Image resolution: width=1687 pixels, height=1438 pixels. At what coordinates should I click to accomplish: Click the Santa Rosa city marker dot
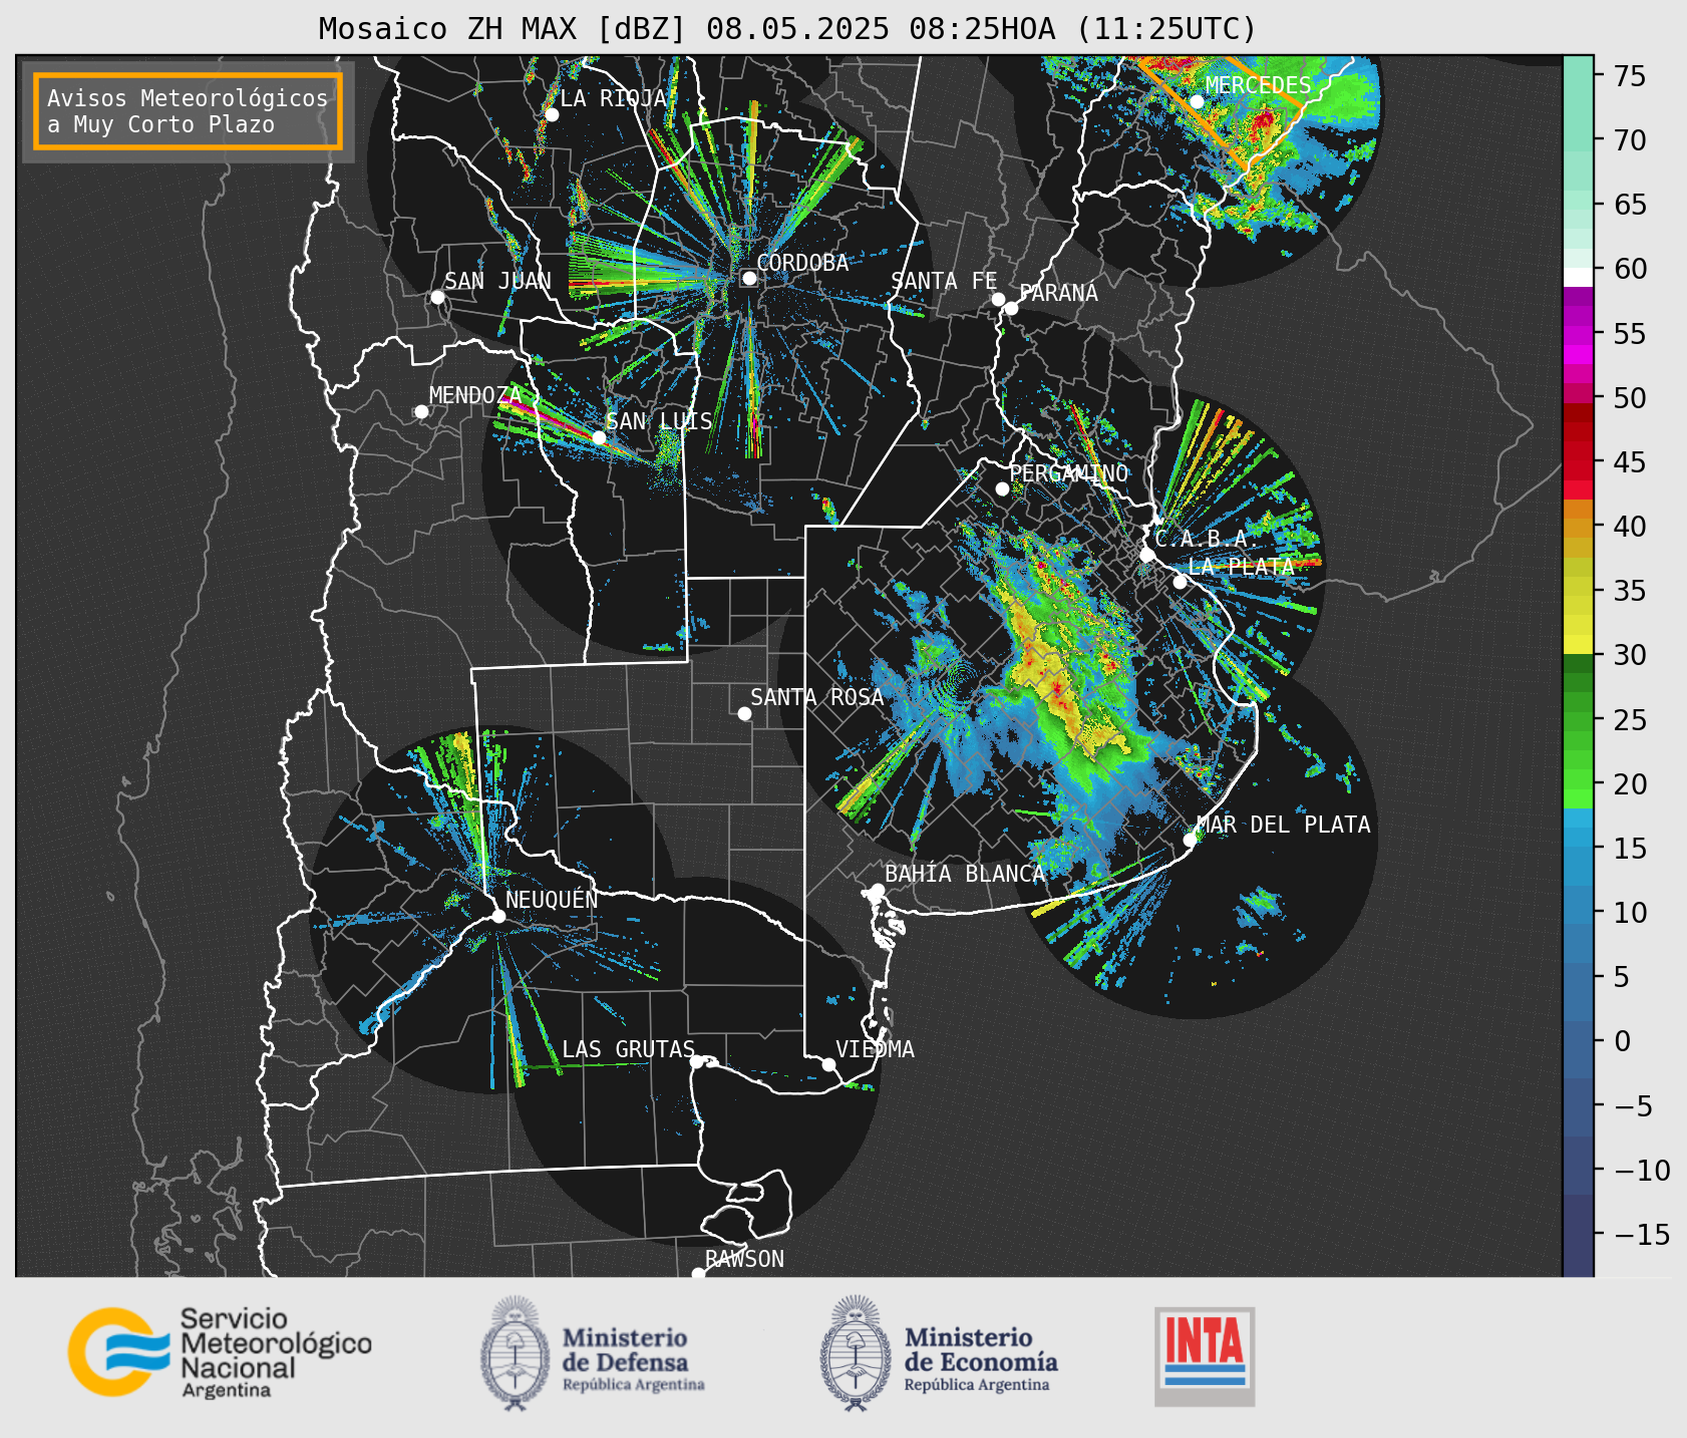click(744, 713)
